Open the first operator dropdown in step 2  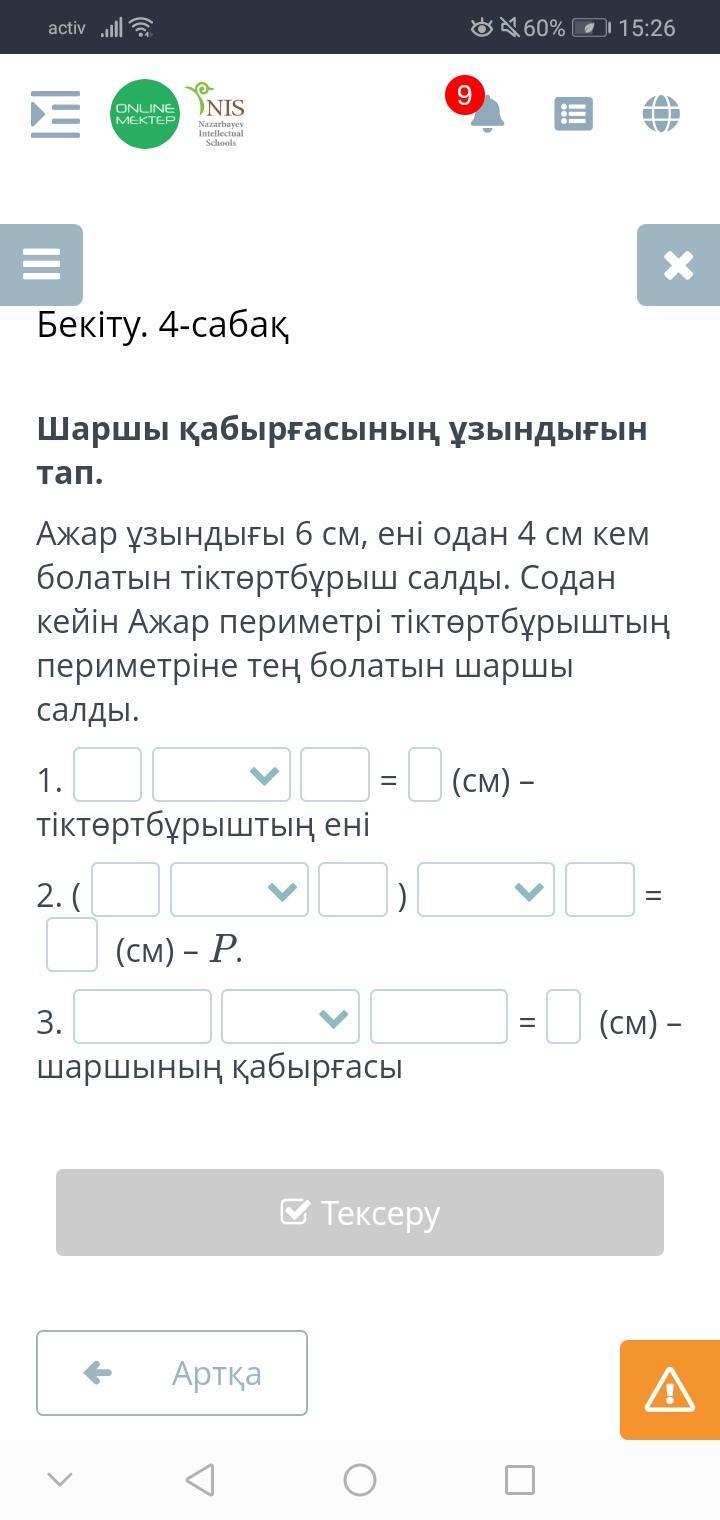point(239,890)
